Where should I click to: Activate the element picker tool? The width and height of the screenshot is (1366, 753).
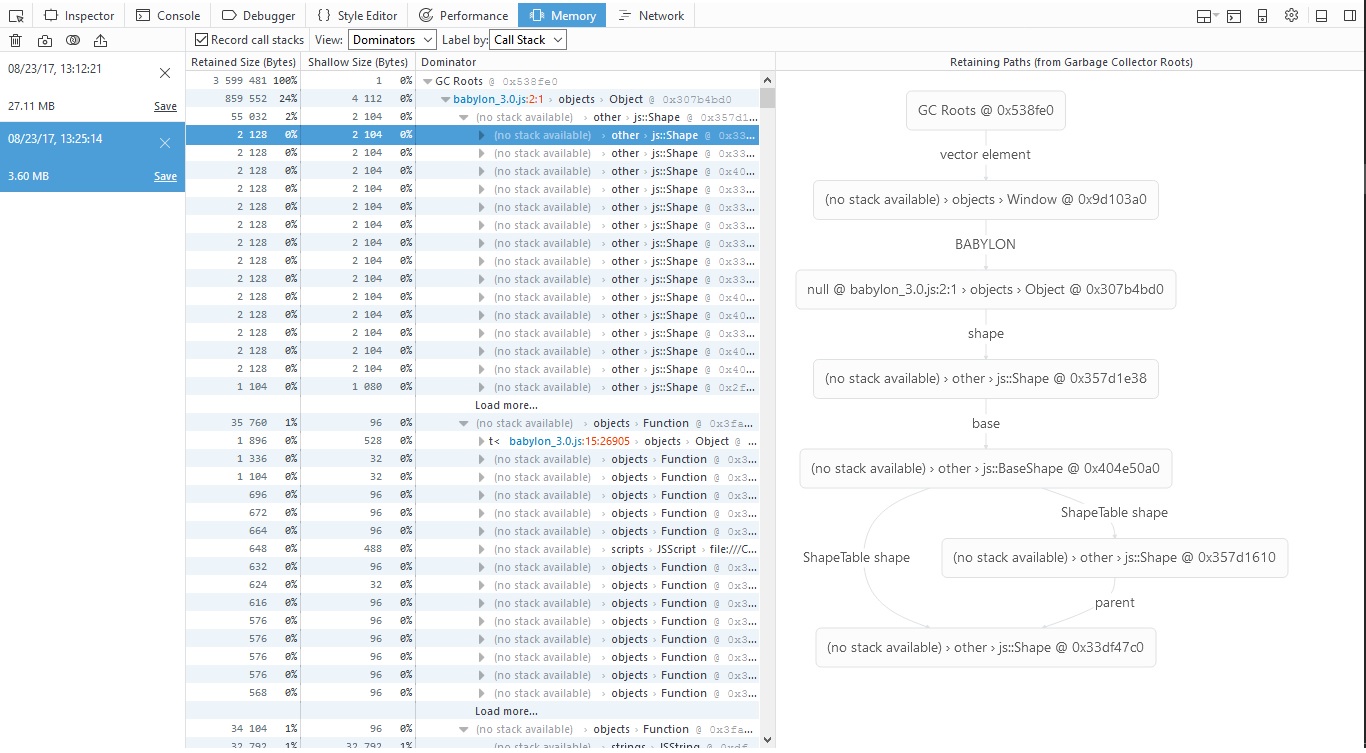pyautogui.click(x=15, y=15)
